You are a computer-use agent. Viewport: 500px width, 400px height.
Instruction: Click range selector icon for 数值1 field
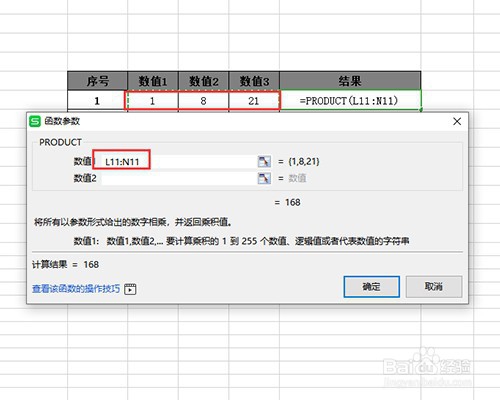(264, 162)
